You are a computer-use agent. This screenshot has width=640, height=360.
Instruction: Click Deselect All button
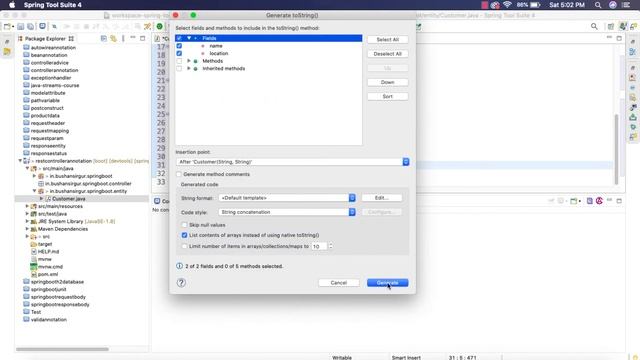point(387,54)
